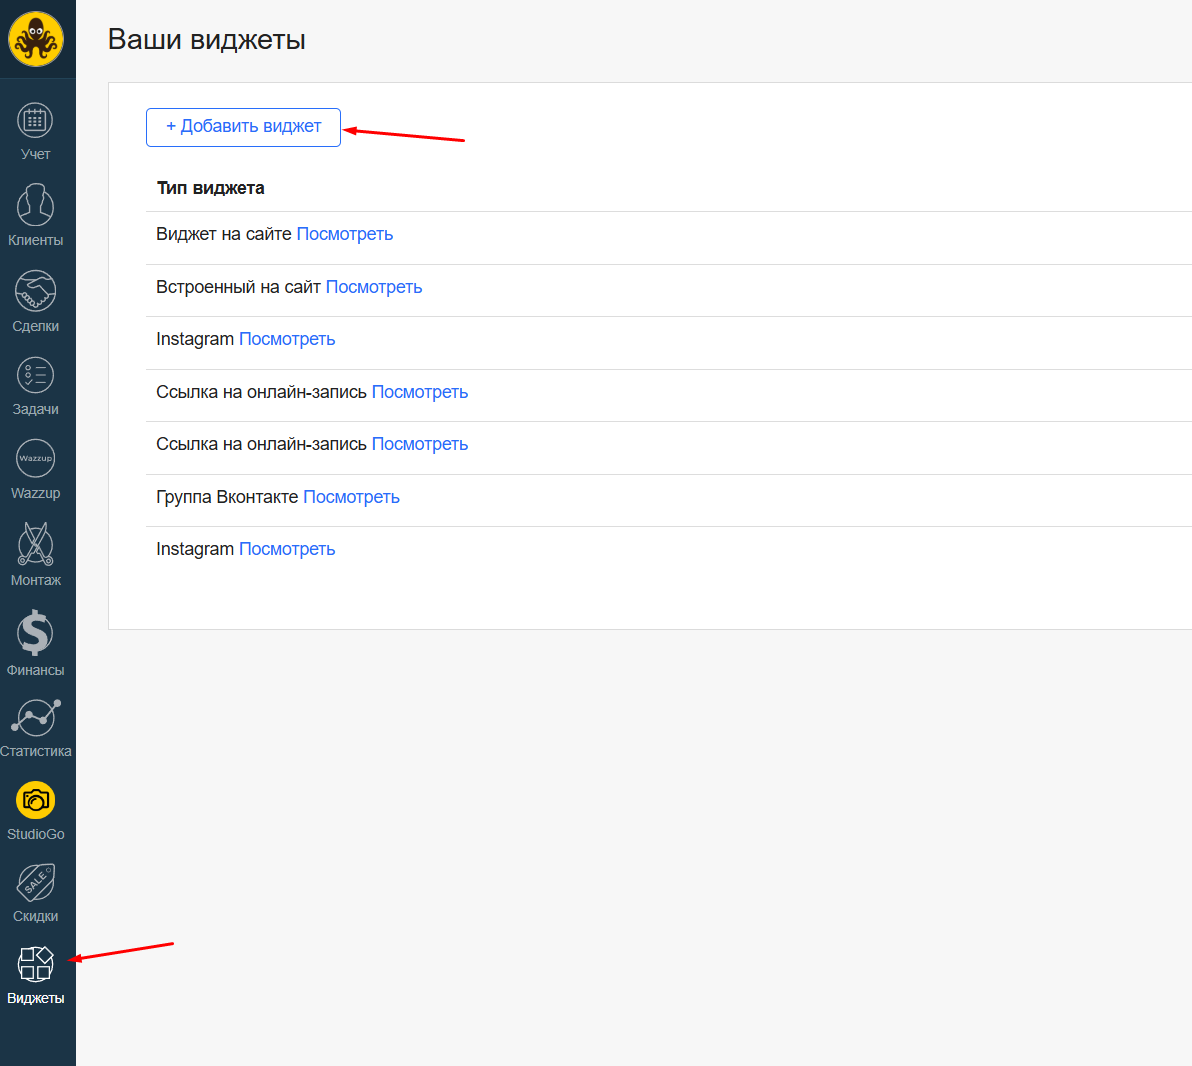The image size is (1192, 1066).
Task: Open the Учет calendar section
Action: tap(36, 131)
